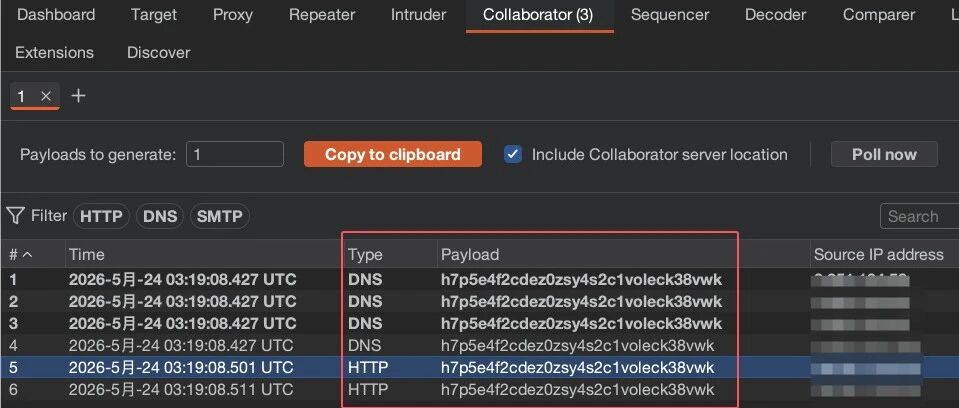This screenshot has width=959, height=408.
Task: Switch to the Decoder tab
Action: tap(776, 15)
